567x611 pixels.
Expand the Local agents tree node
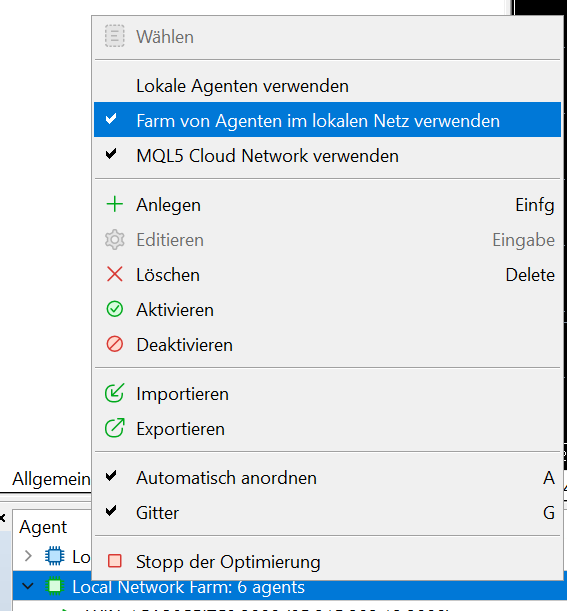[28, 556]
